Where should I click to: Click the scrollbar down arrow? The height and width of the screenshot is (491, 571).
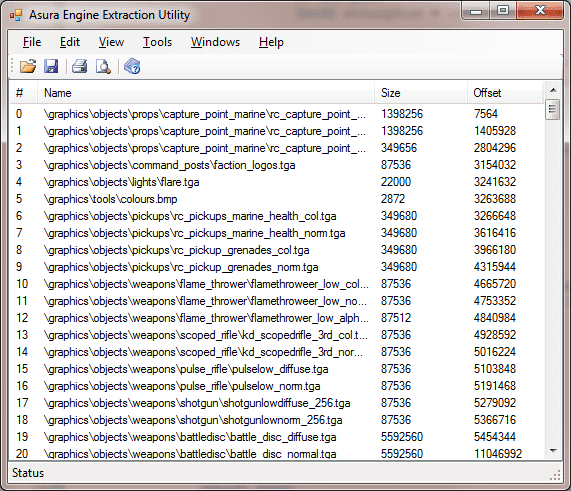pos(553,451)
